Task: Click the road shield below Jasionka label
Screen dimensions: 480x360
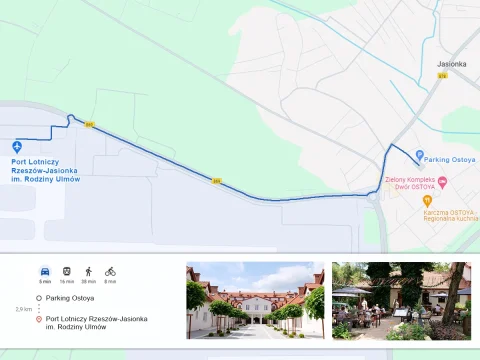Action: [x=442, y=76]
